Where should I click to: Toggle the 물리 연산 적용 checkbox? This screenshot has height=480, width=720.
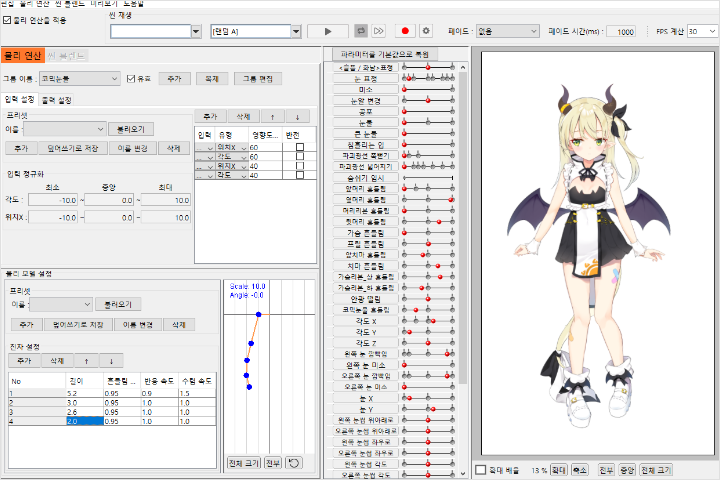pyautogui.click(x=7, y=20)
